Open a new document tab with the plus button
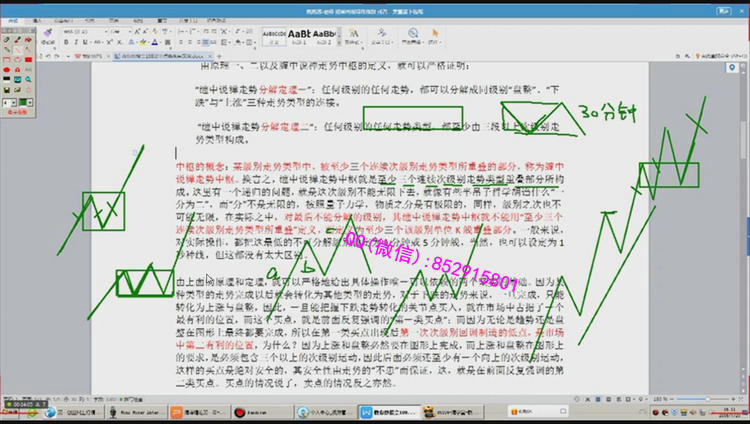 pyautogui.click(x=217, y=56)
